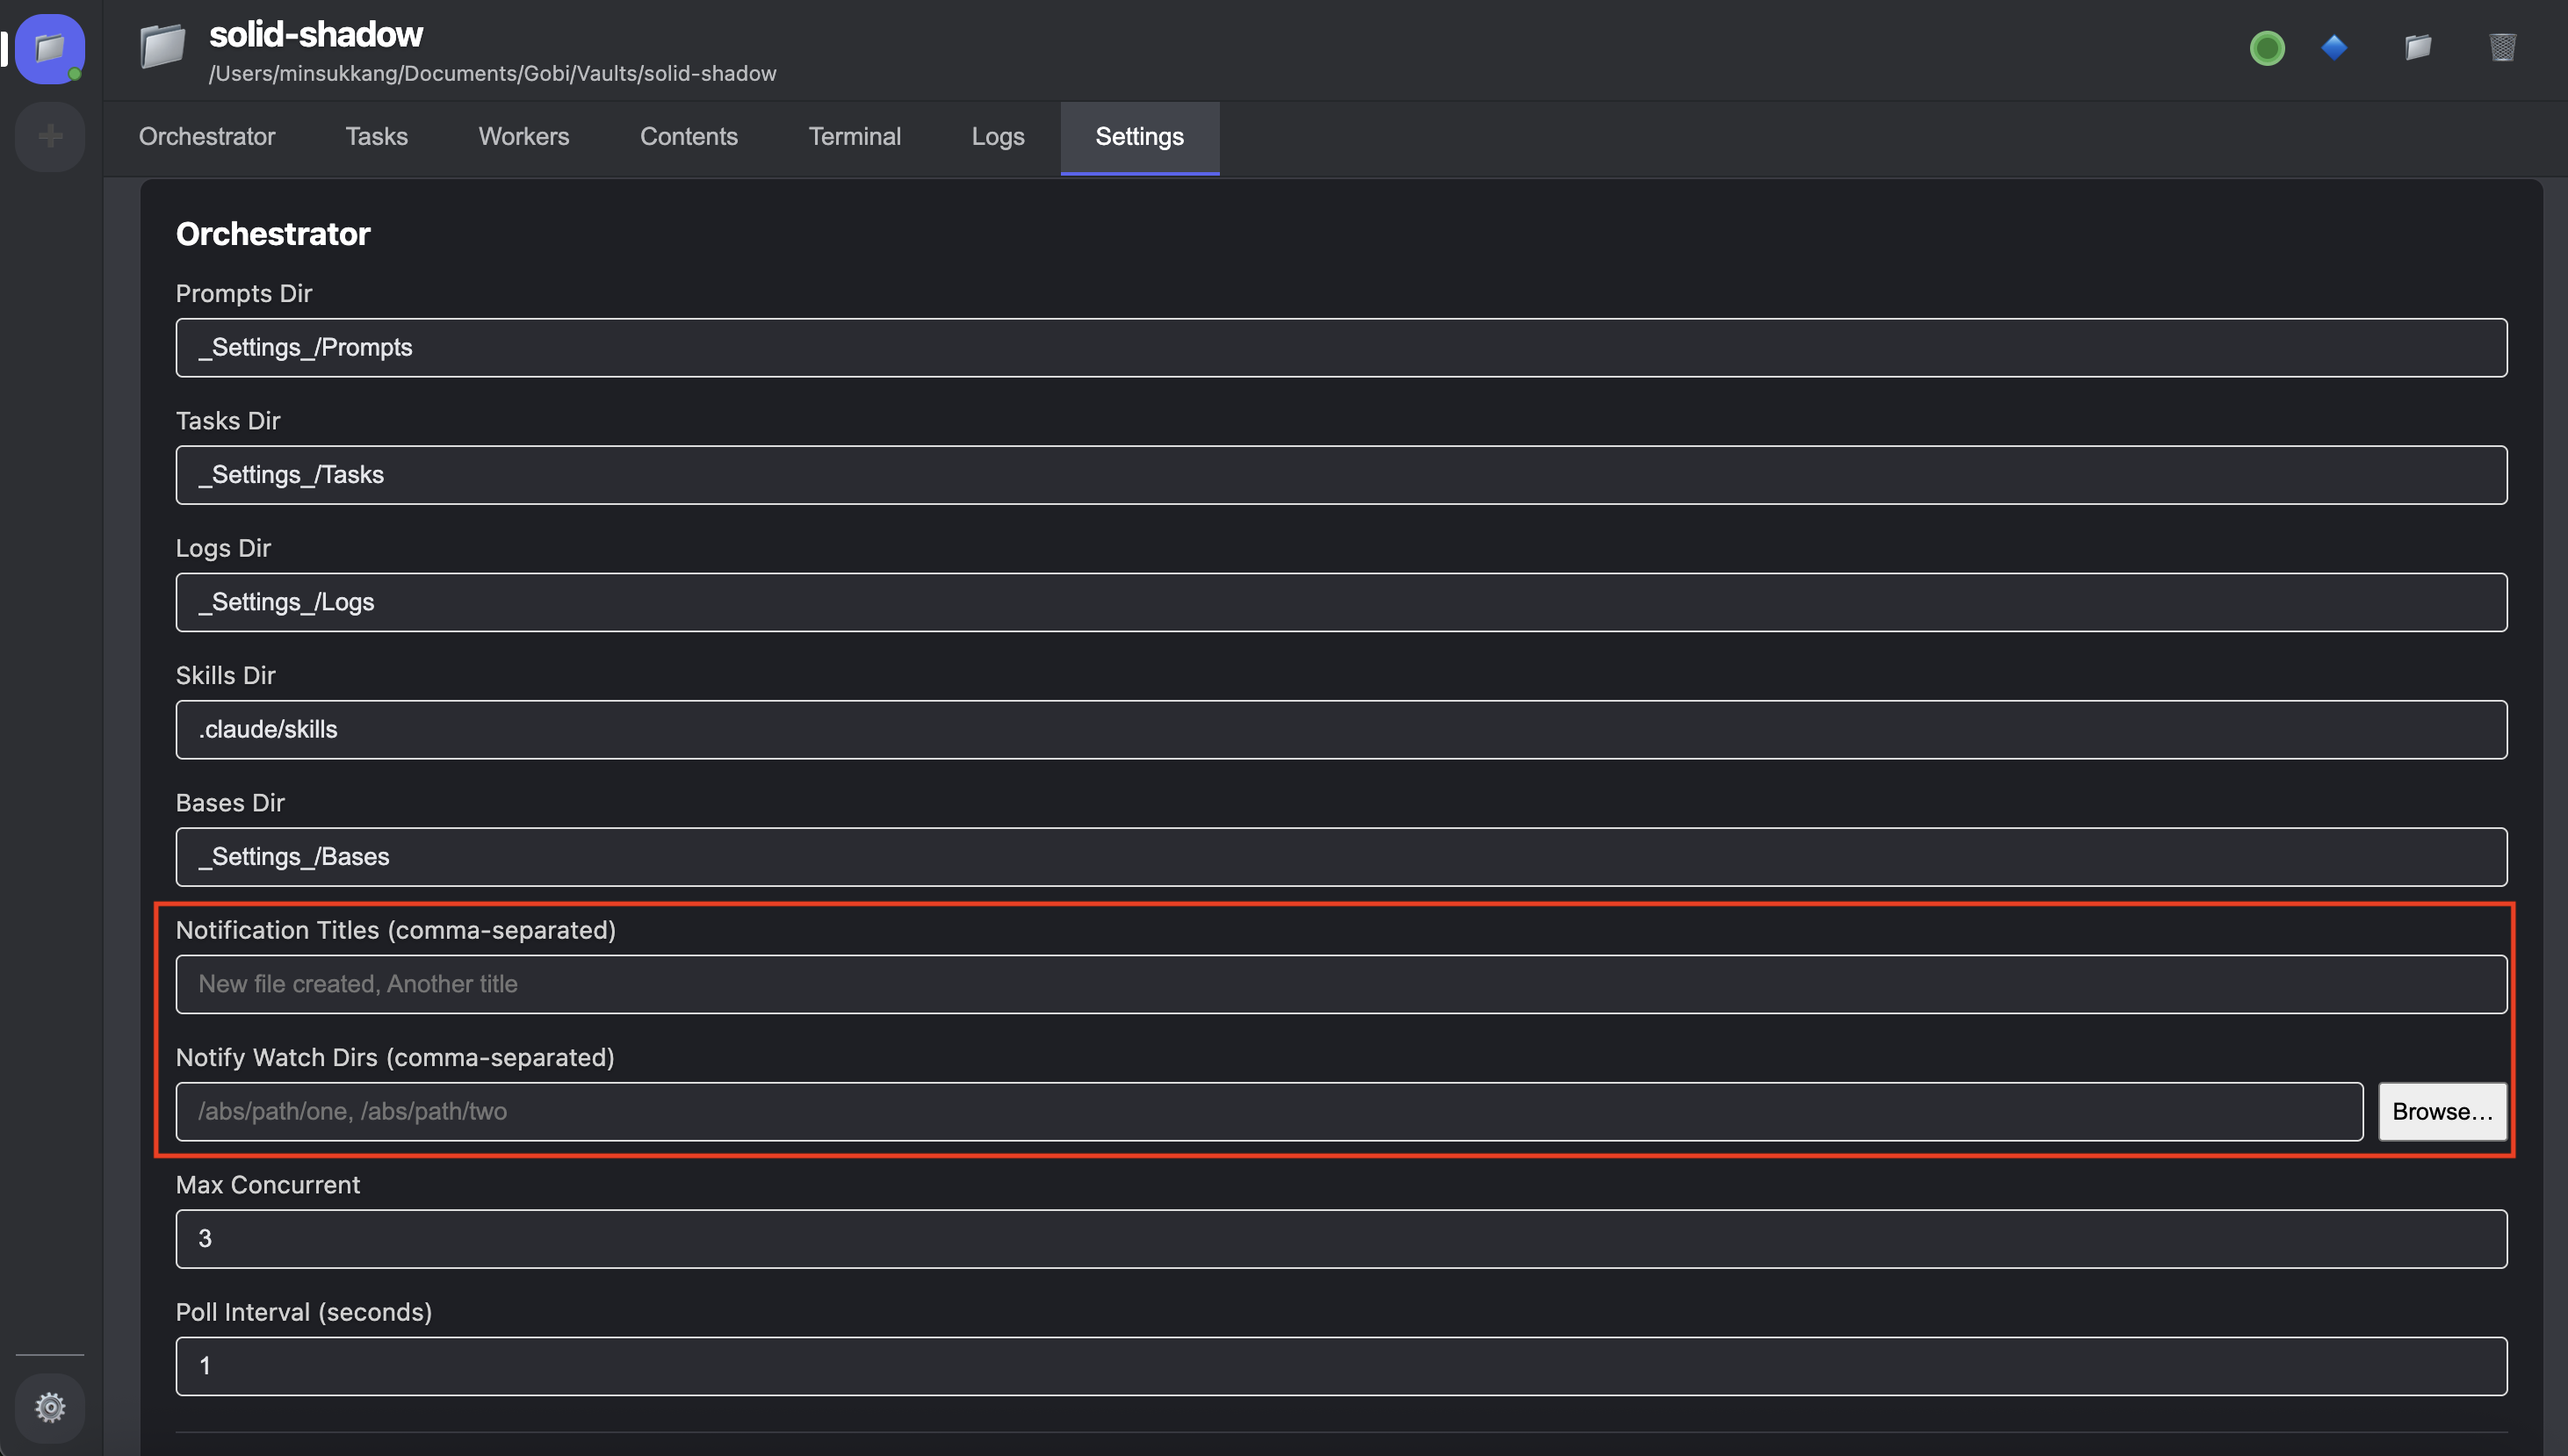The width and height of the screenshot is (2568, 1456).
Task: Open the Contents tab
Action: (688, 137)
